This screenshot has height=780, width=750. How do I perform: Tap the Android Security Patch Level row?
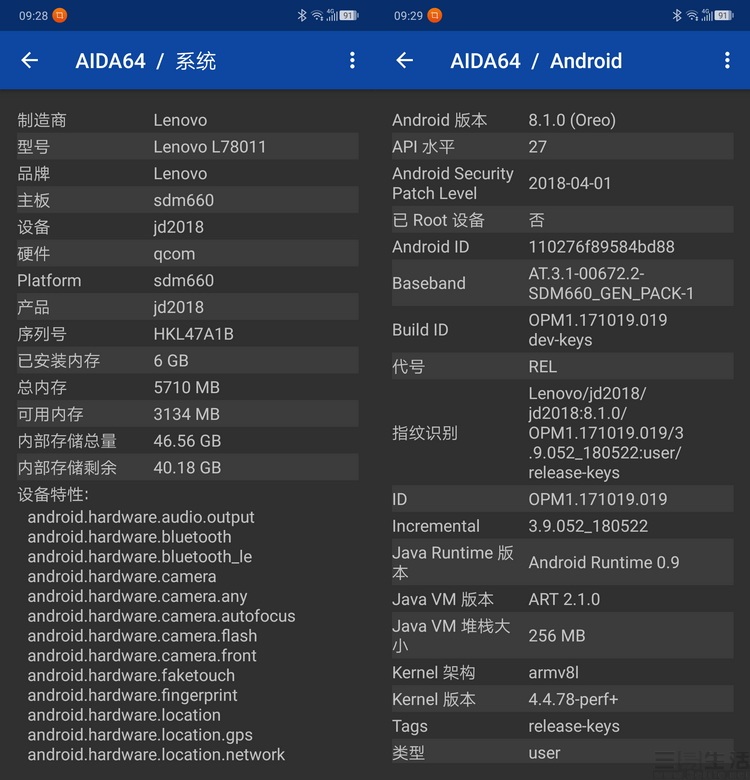(x=562, y=183)
